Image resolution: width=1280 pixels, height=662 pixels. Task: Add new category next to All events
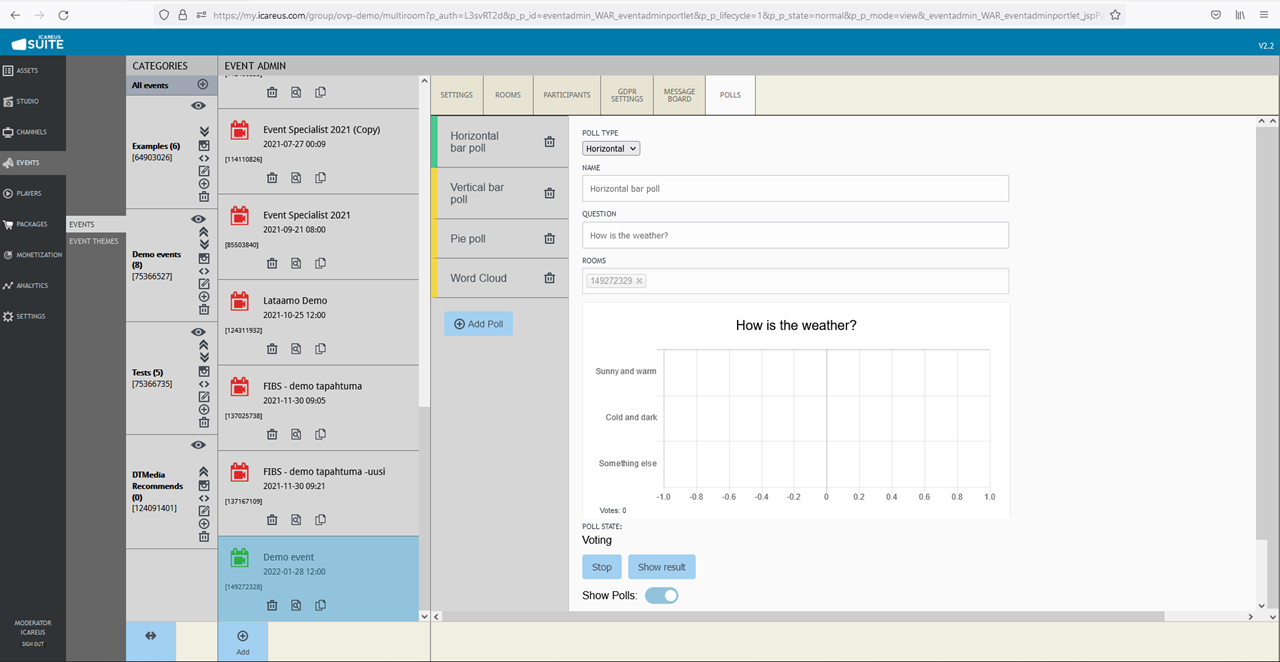point(203,85)
